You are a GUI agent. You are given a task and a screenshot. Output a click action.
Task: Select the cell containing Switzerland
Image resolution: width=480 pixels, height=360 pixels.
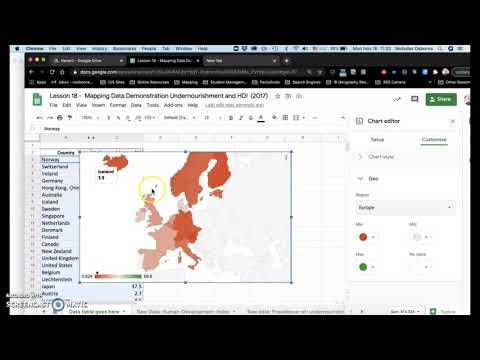(x=60, y=167)
